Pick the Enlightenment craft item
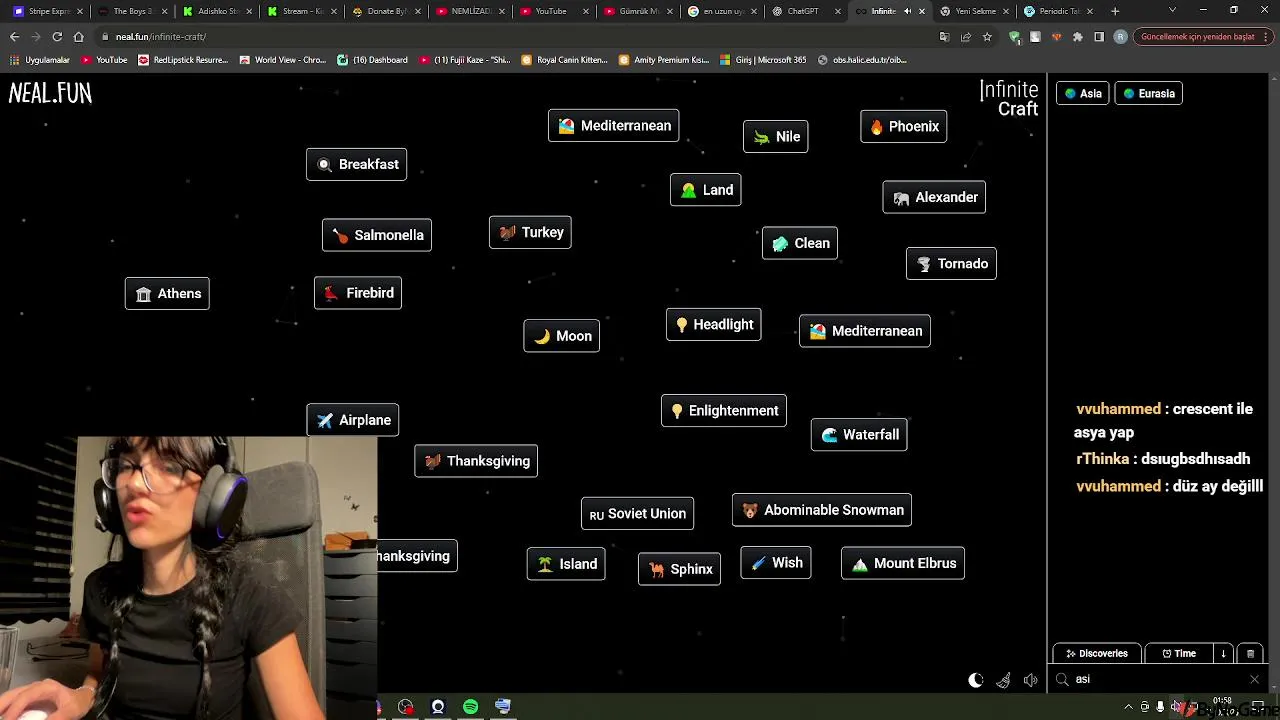Screen dimensions: 1280x720 (x=724, y=410)
